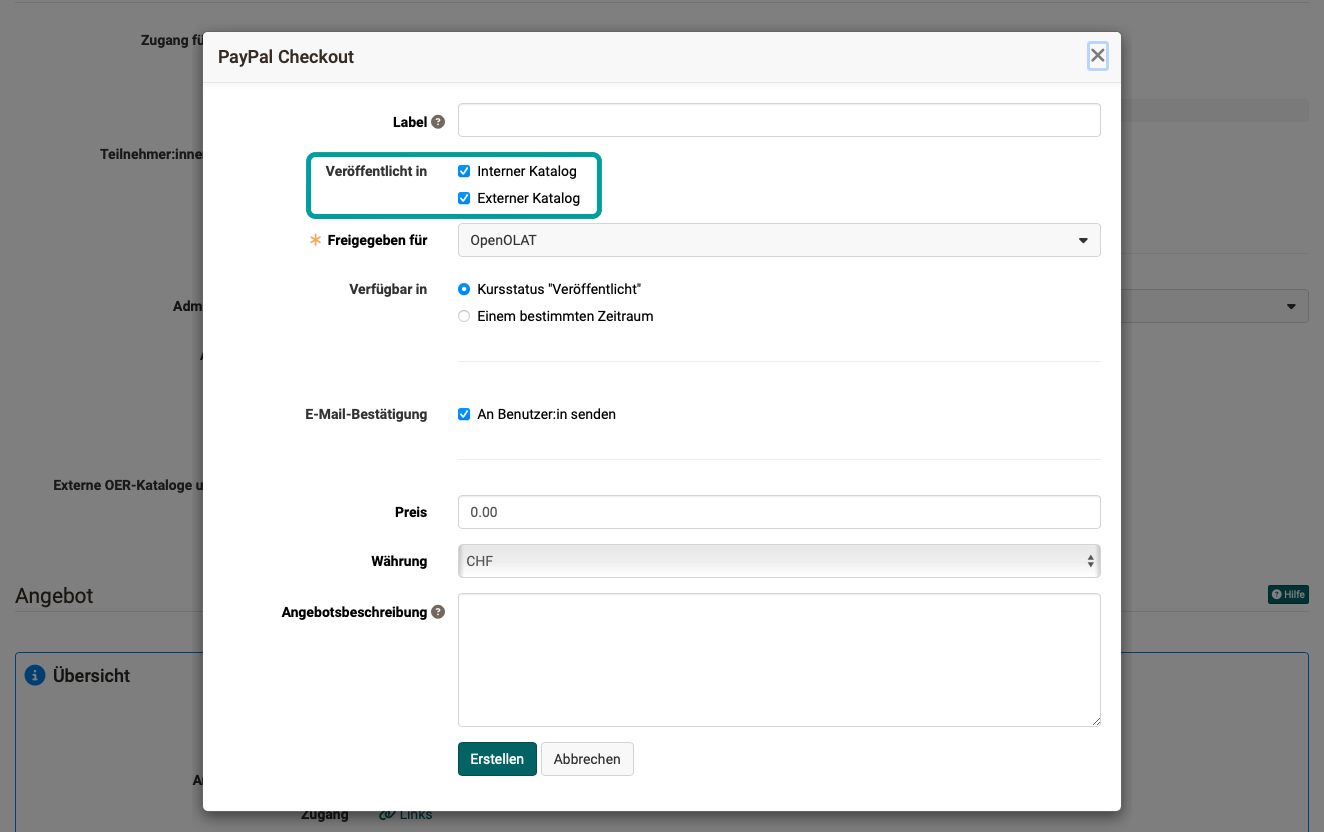Expand the background dropdown behind the dialog
Viewport: 1324px width, 832px height.
tap(1290, 306)
